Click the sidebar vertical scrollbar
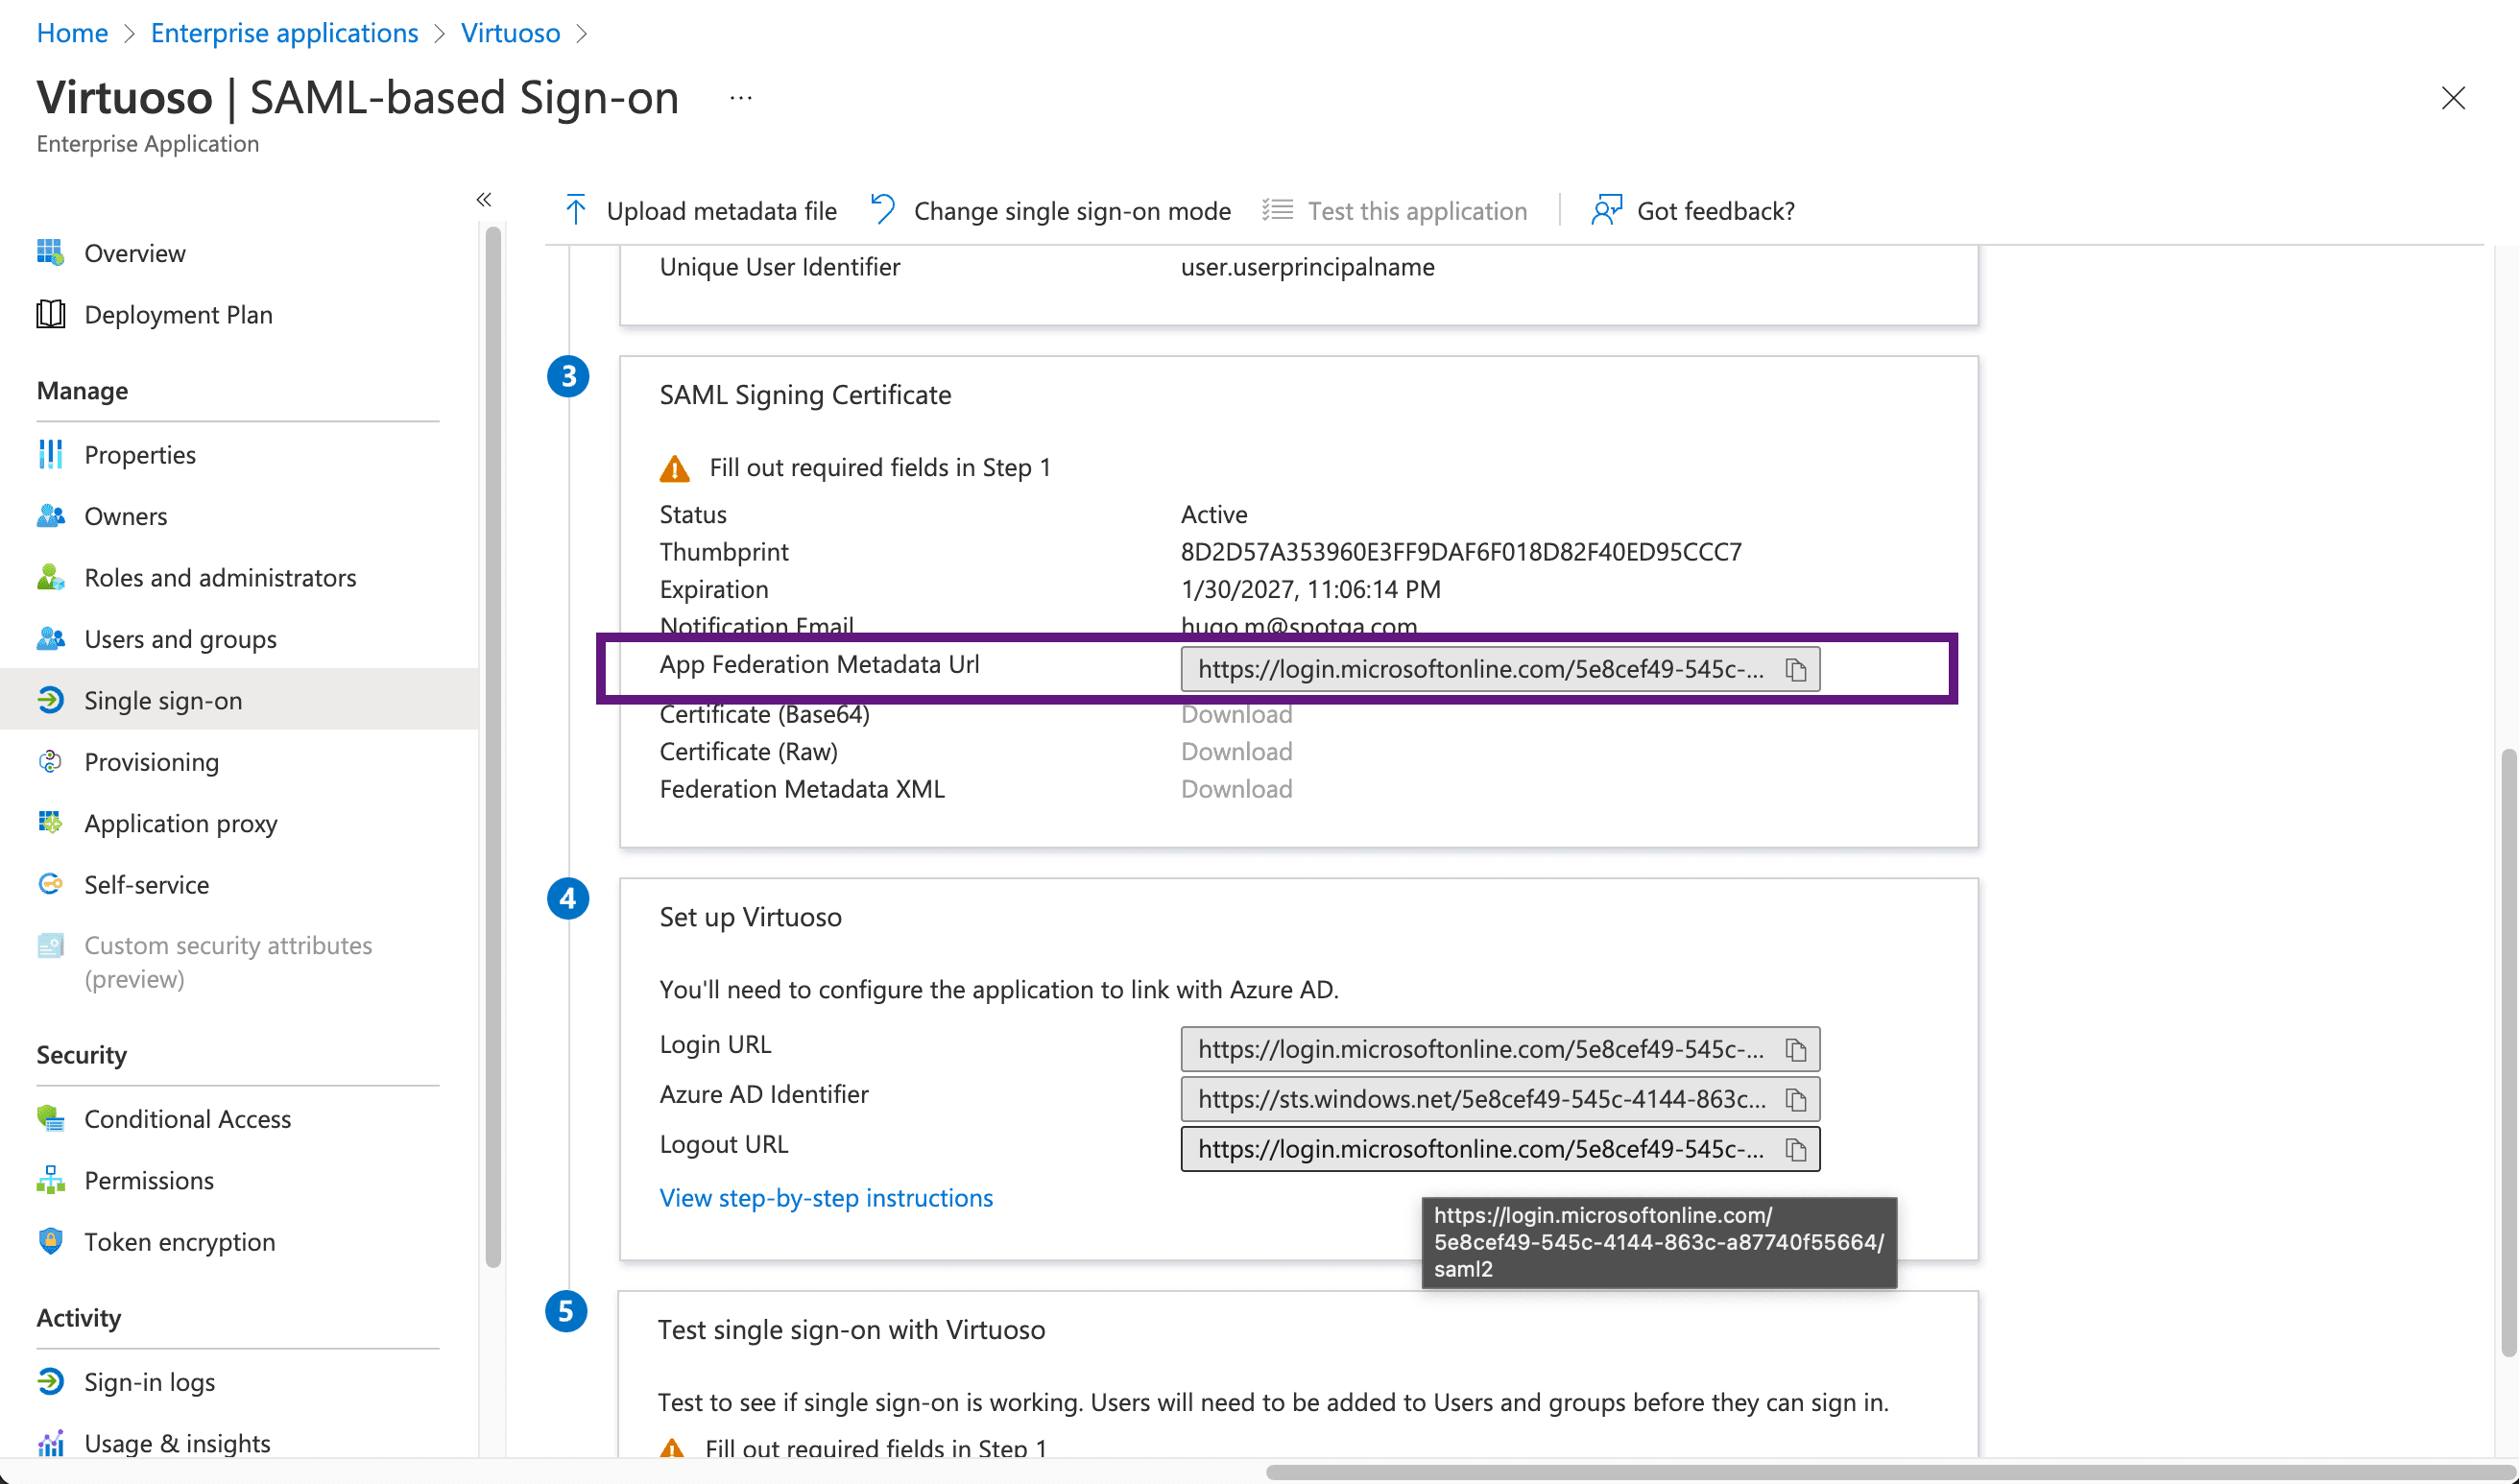The height and width of the screenshot is (1484, 2519). click(492, 750)
